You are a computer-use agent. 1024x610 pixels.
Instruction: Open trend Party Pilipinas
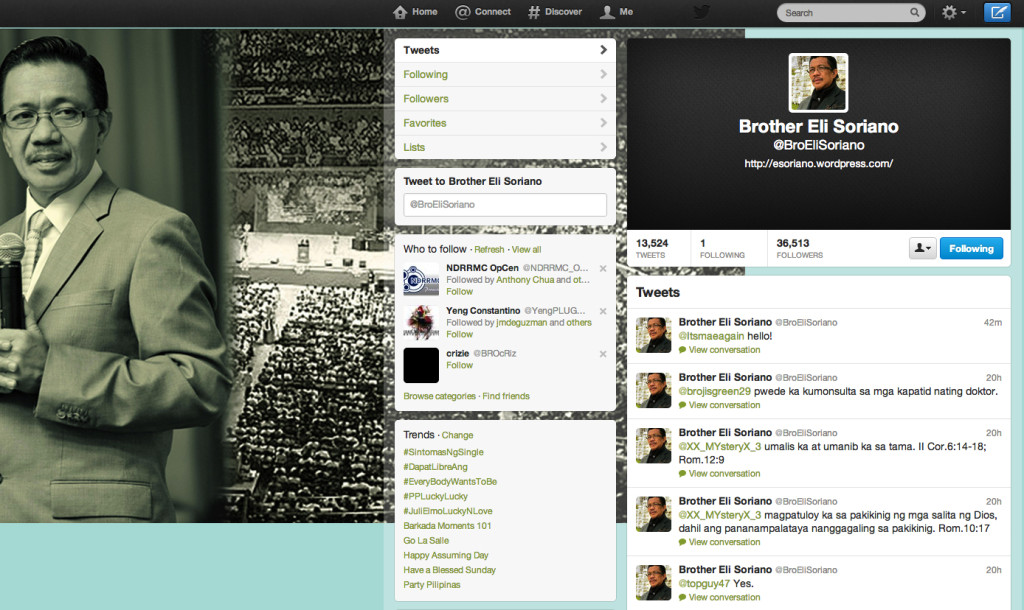(x=432, y=585)
